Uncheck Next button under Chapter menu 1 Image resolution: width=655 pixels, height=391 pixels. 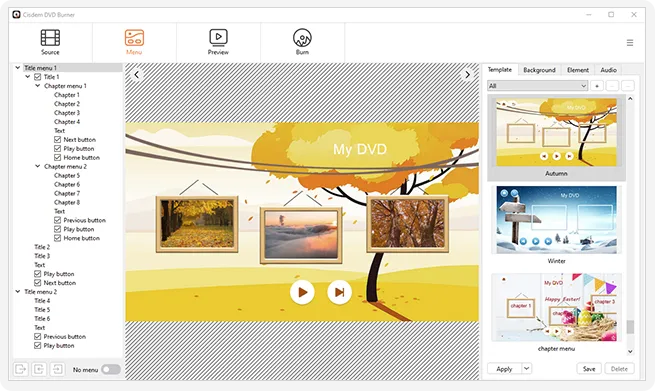[x=58, y=140]
